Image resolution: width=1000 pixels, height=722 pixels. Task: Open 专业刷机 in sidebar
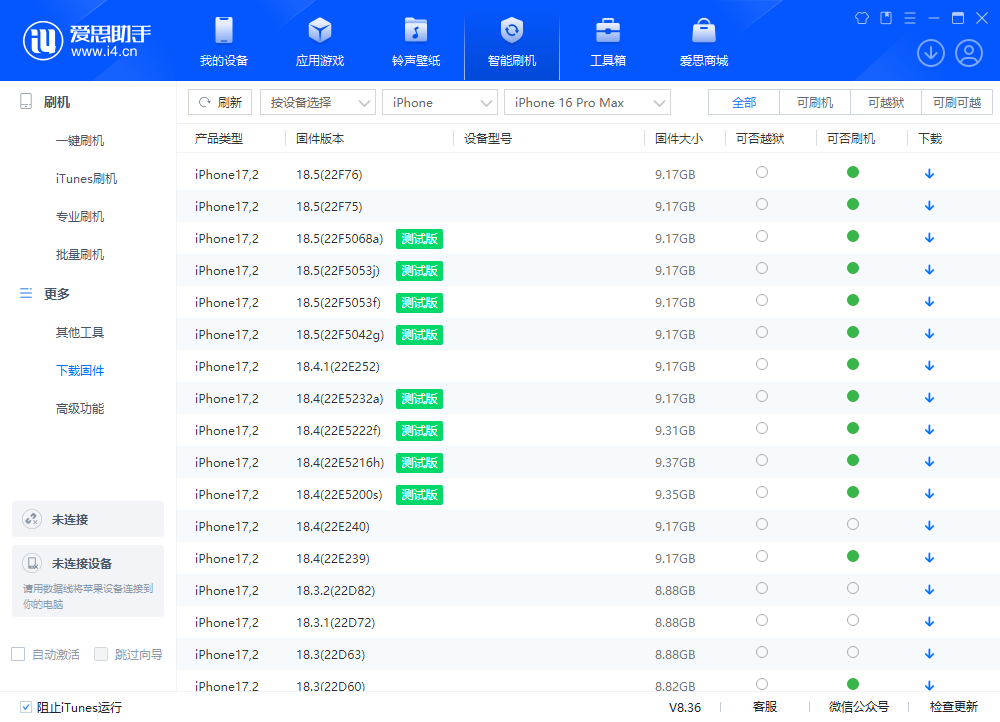tap(80, 216)
